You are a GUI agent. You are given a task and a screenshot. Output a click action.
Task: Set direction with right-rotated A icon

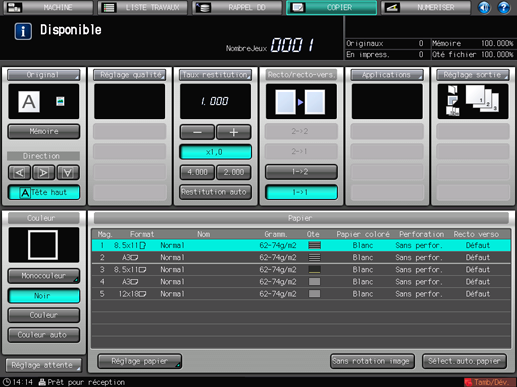[x=44, y=172]
